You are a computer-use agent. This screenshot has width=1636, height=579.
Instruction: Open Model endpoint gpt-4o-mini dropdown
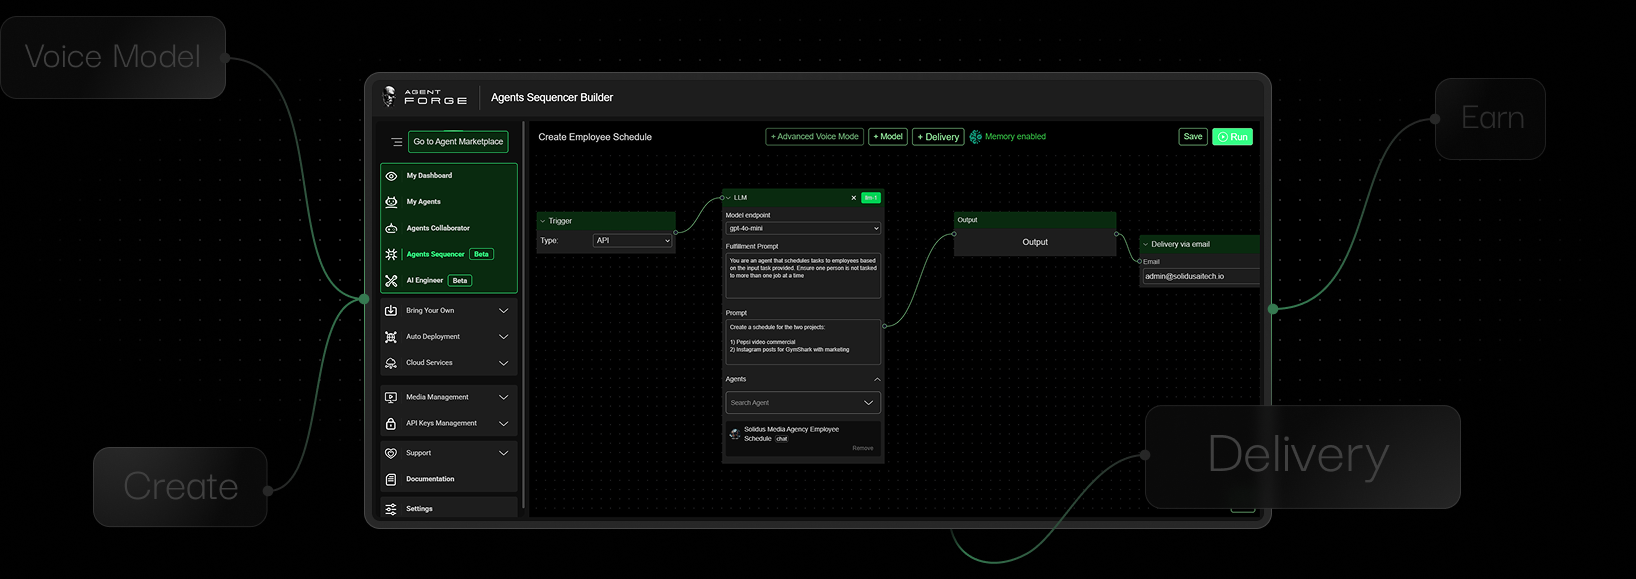(803, 228)
